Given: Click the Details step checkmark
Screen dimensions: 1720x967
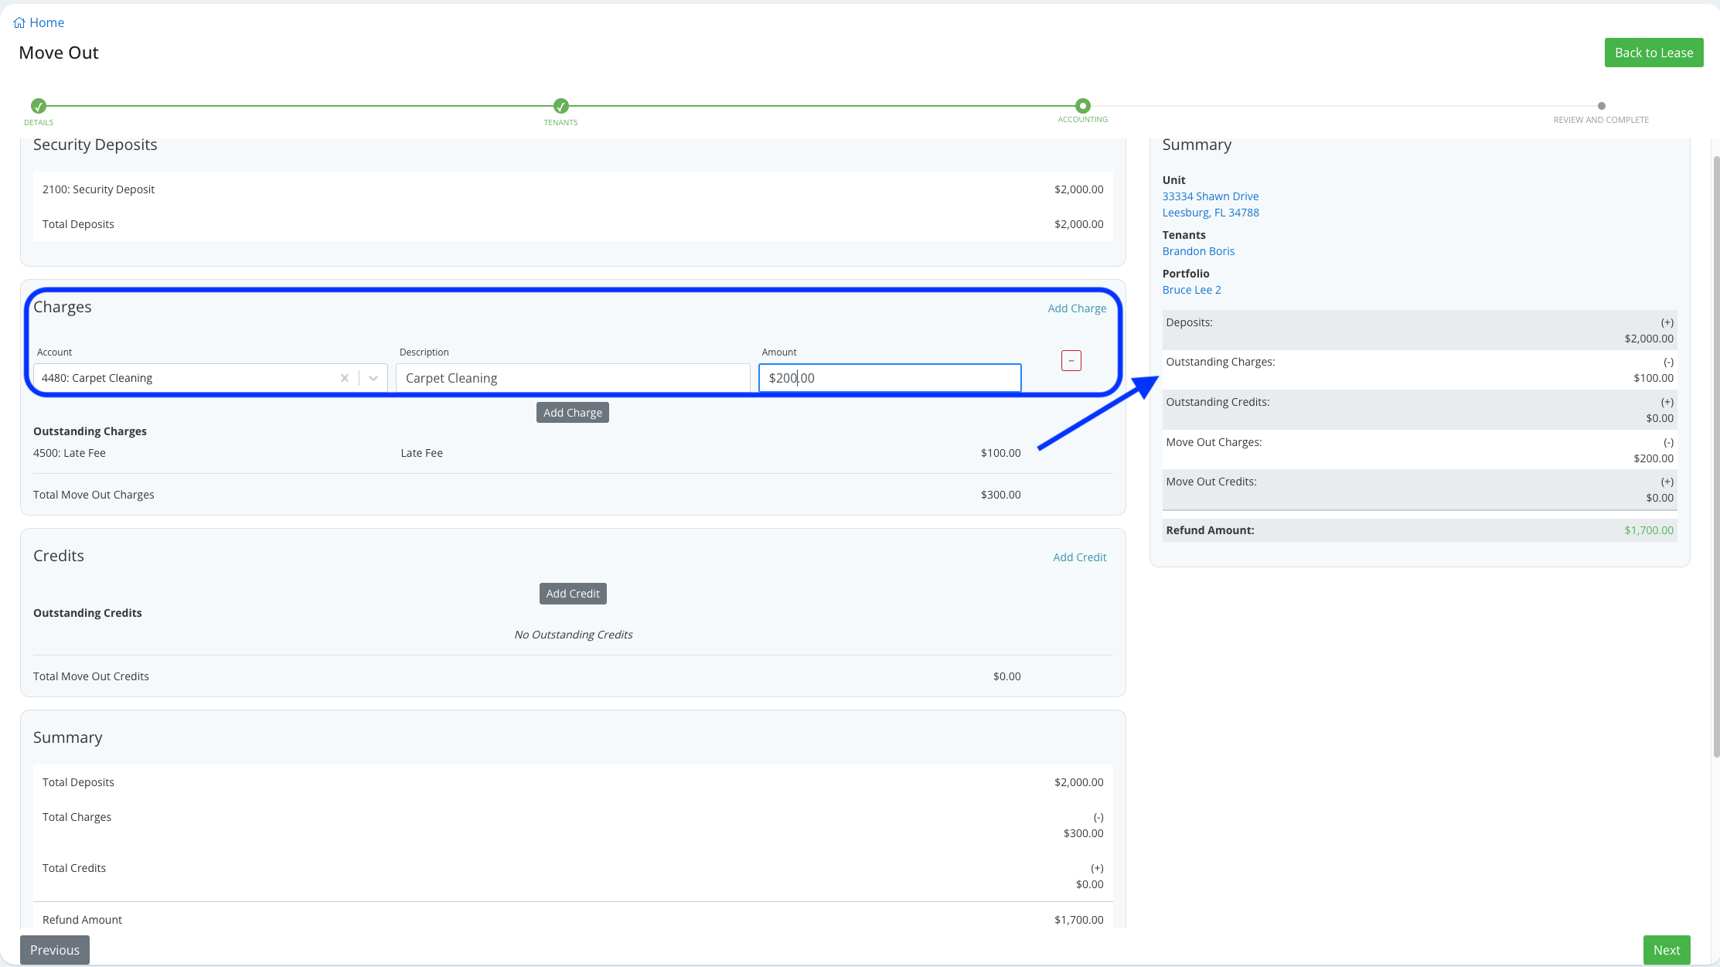Looking at the screenshot, I should click(x=38, y=106).
